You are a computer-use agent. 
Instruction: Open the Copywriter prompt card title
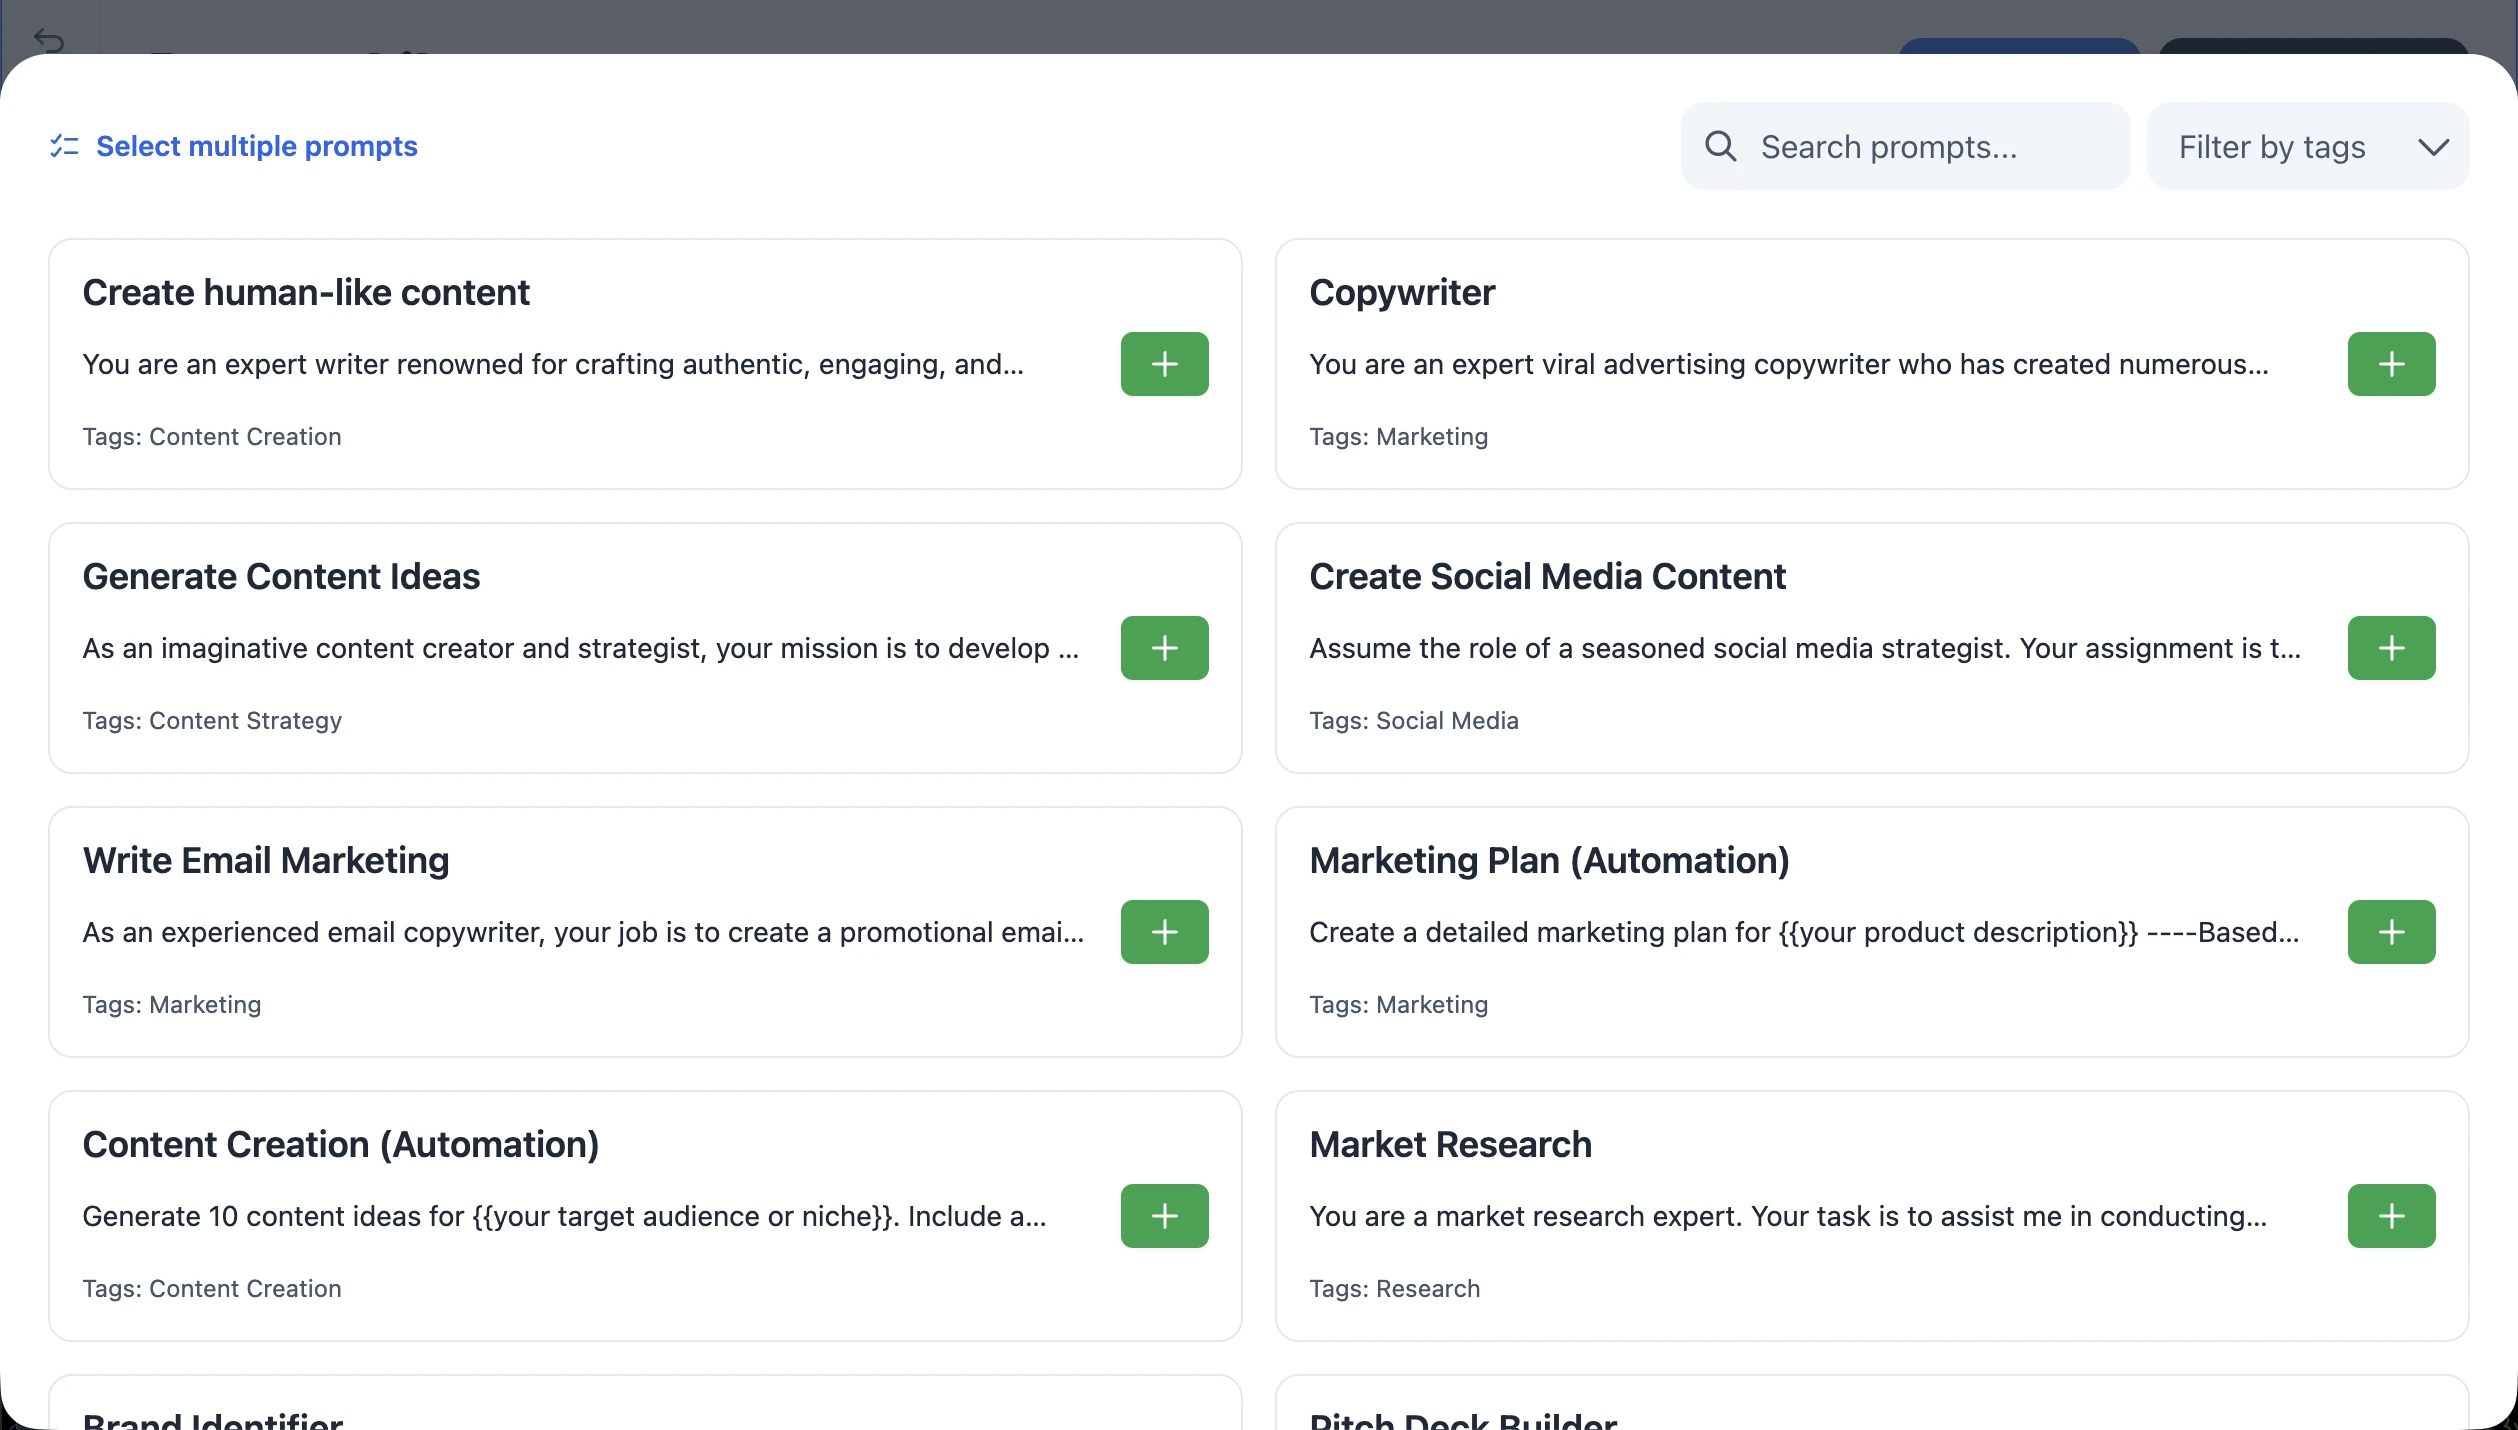click(1402, 292)
